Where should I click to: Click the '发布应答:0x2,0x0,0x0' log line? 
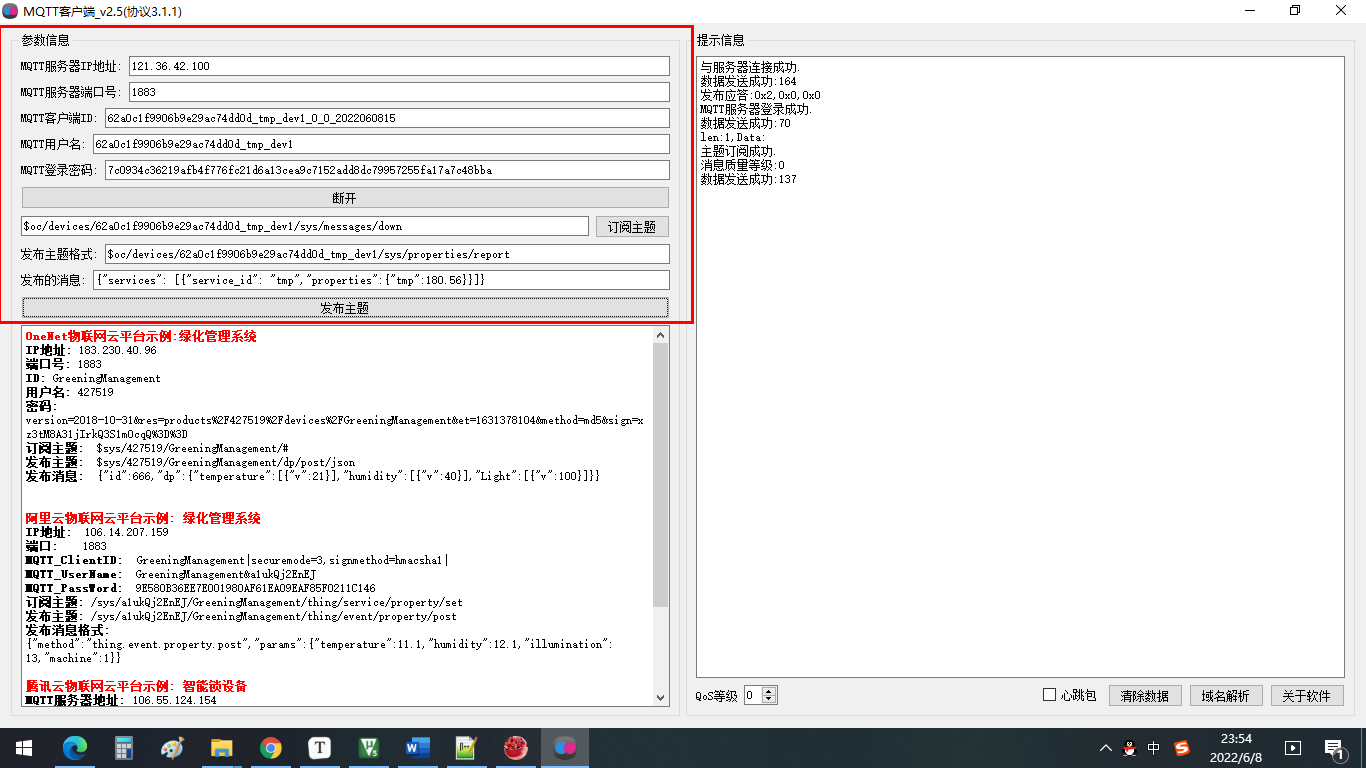[x=761, y=95]
